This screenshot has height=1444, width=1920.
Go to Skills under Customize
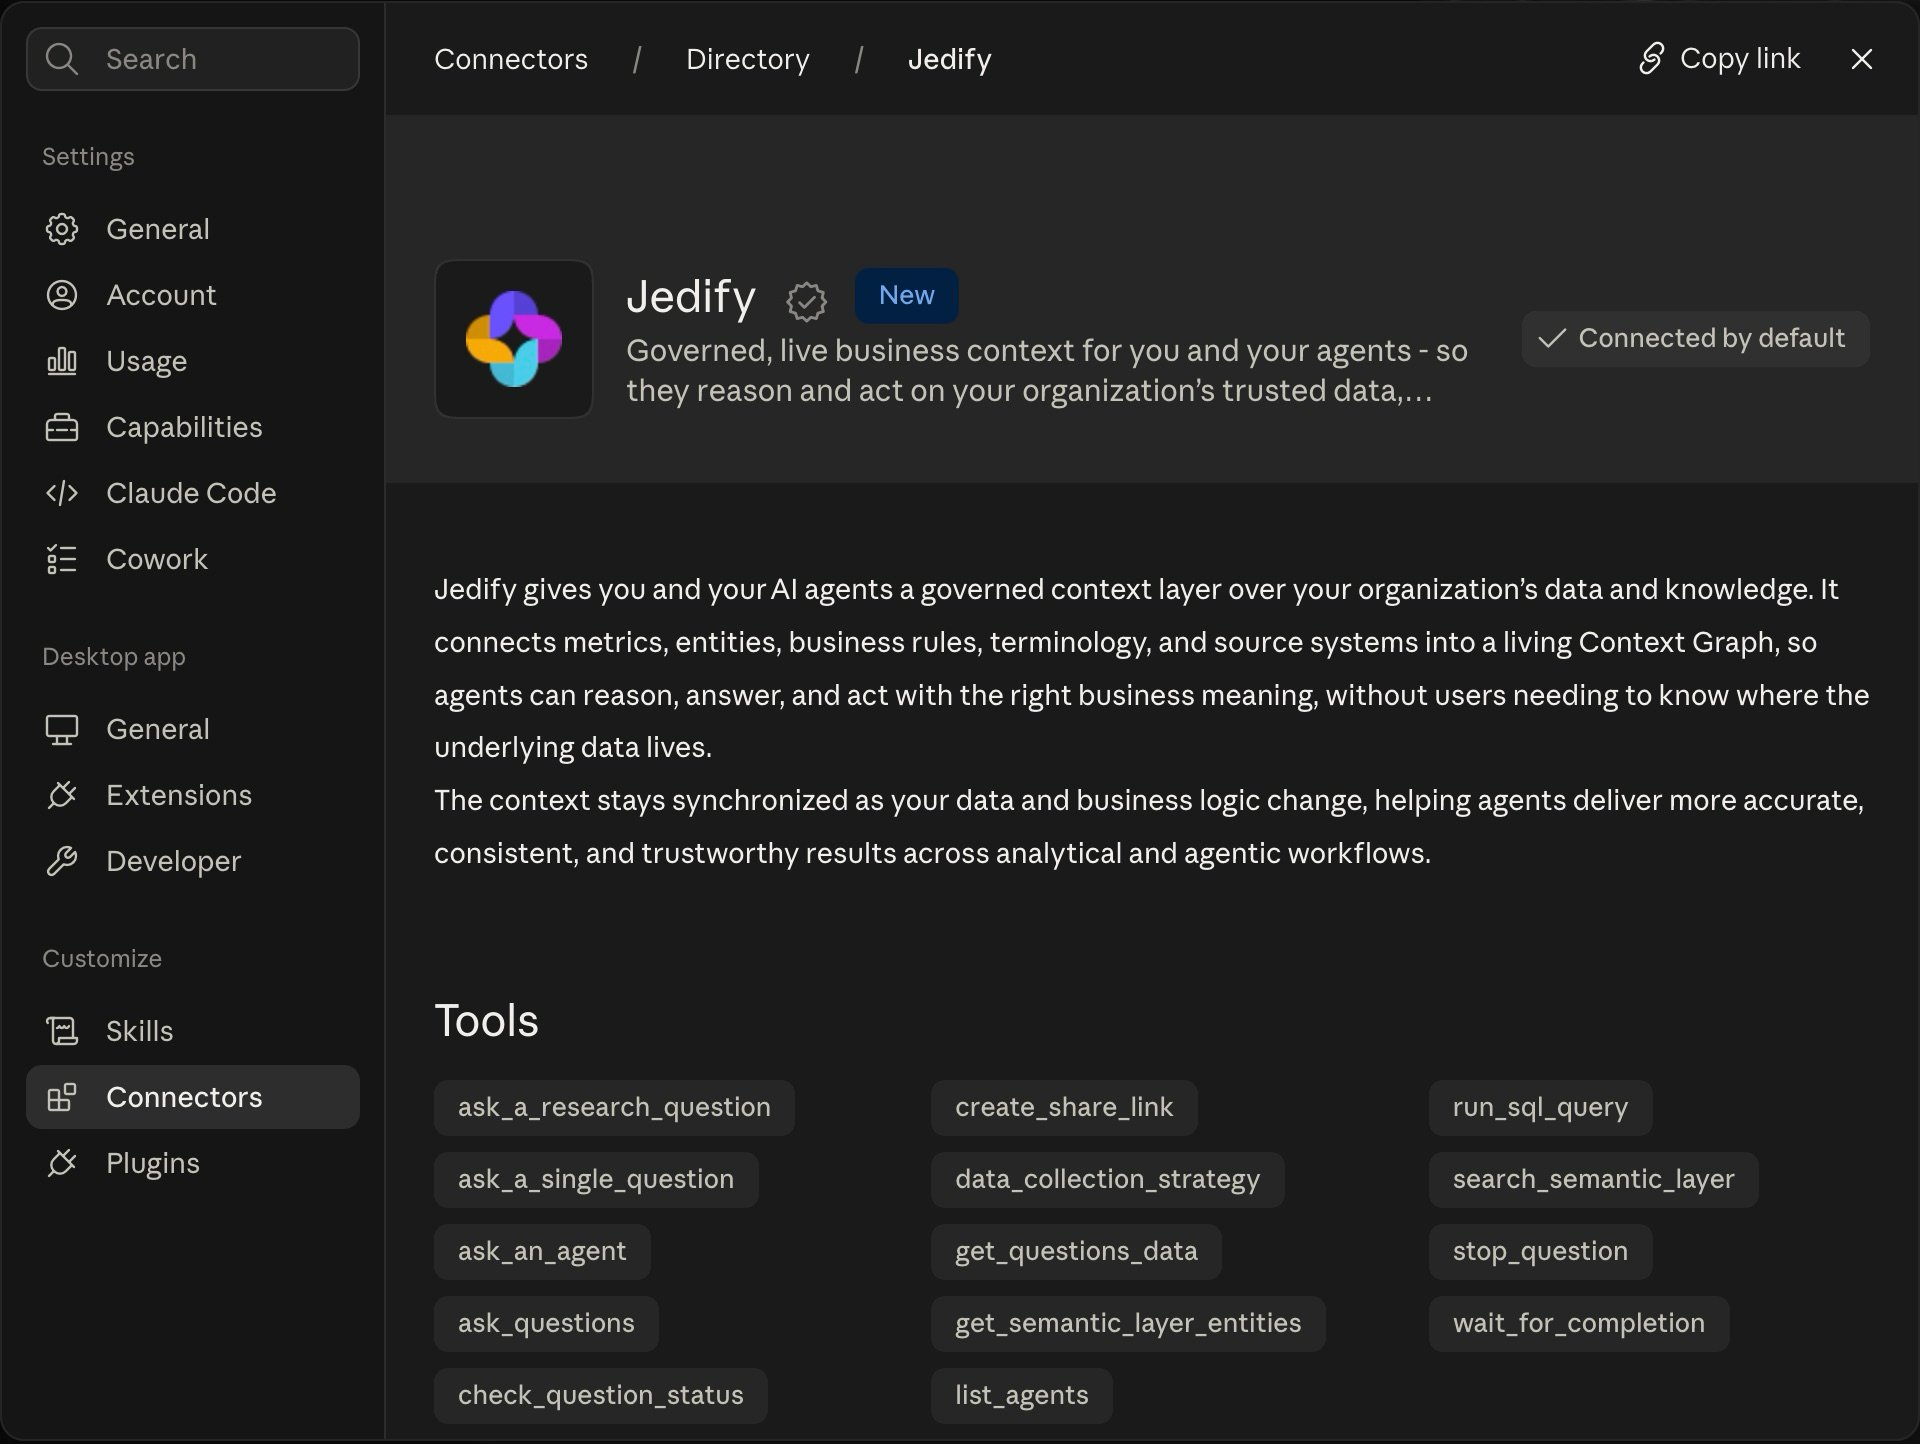coord(193,1031)
